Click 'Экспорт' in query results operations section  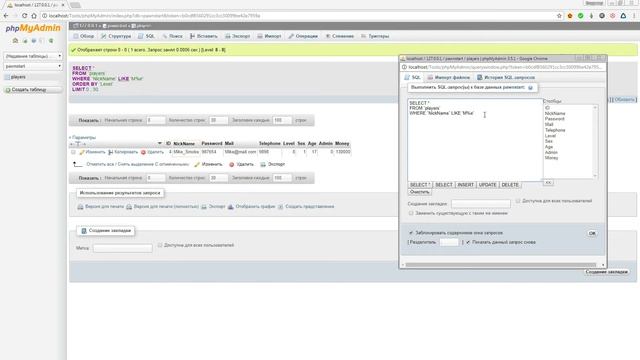coord(213,207)
